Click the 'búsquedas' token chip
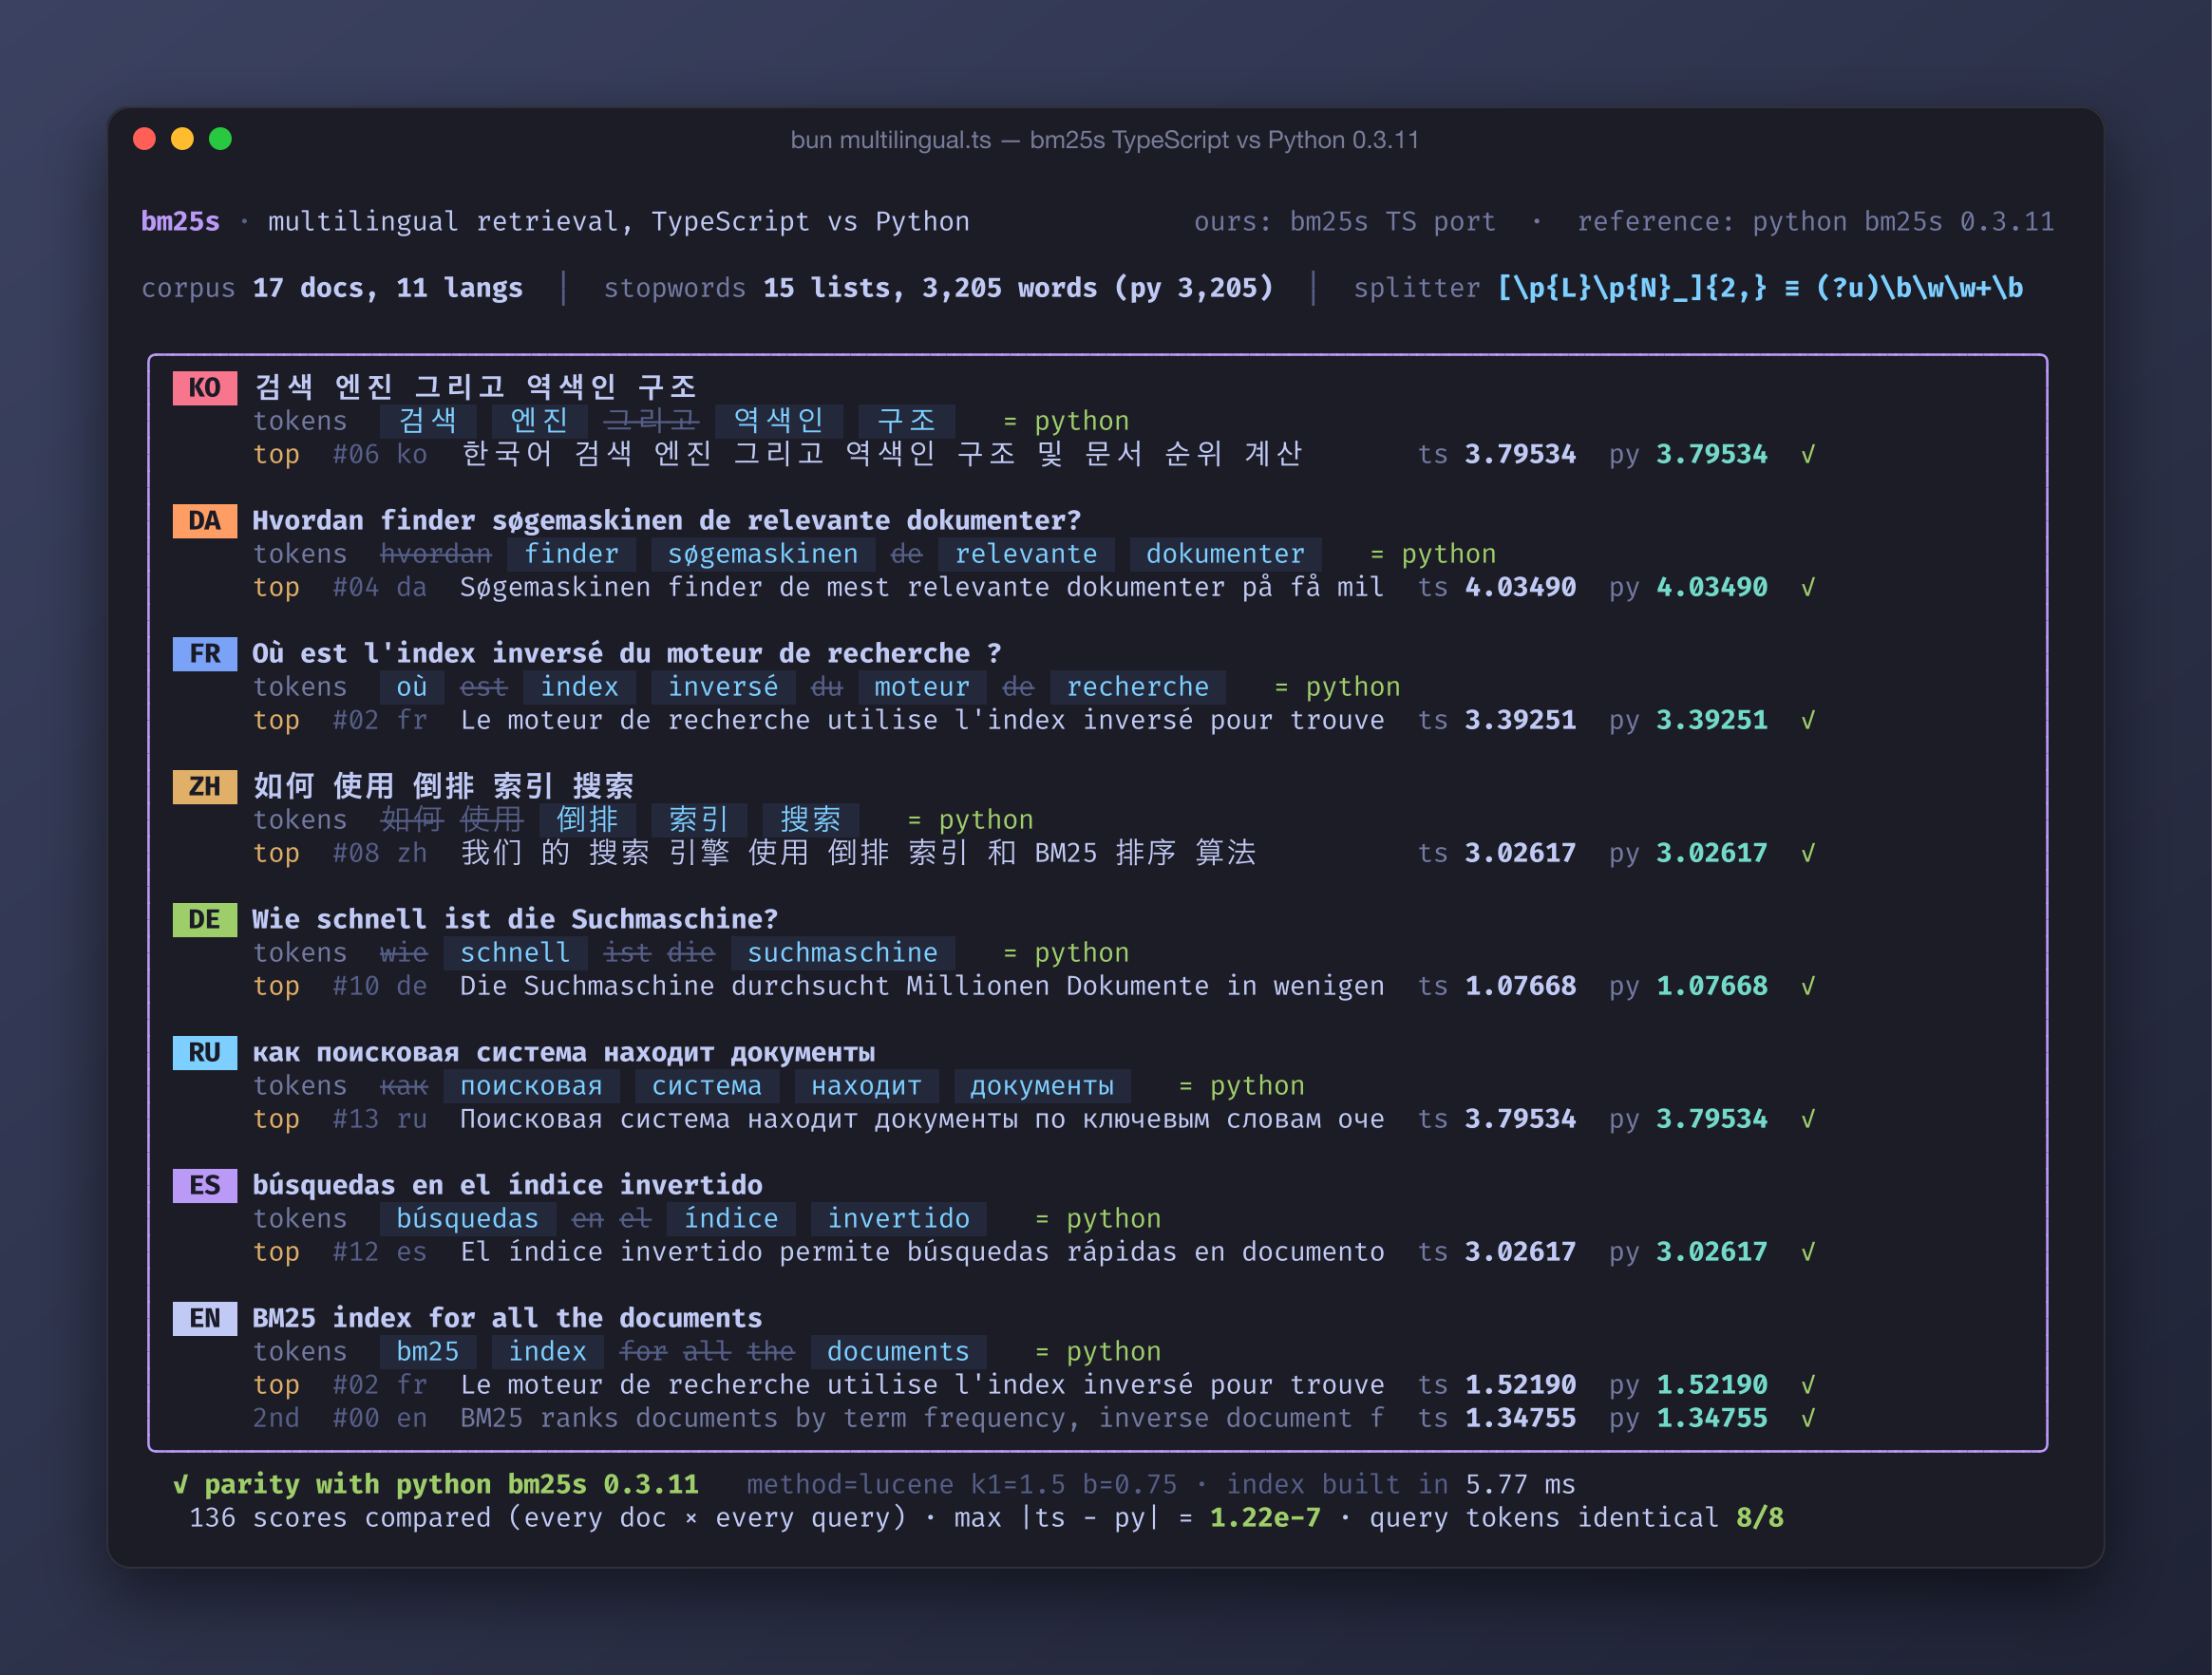Screen dimensions: 2212x1675 (467, 1219)
